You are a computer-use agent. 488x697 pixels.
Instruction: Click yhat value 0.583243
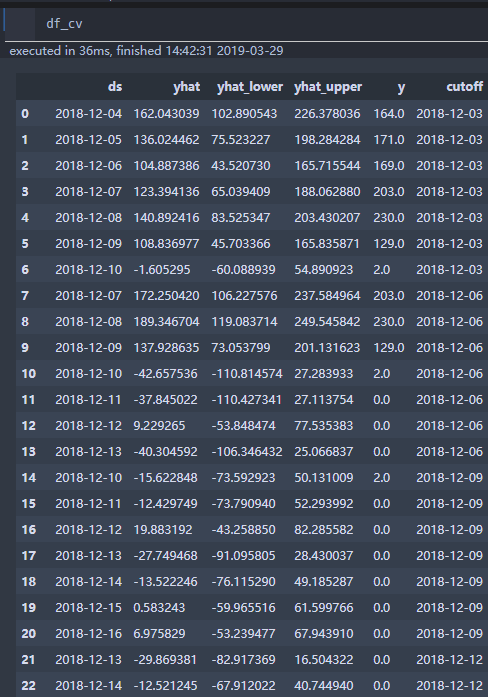(159, 608)
